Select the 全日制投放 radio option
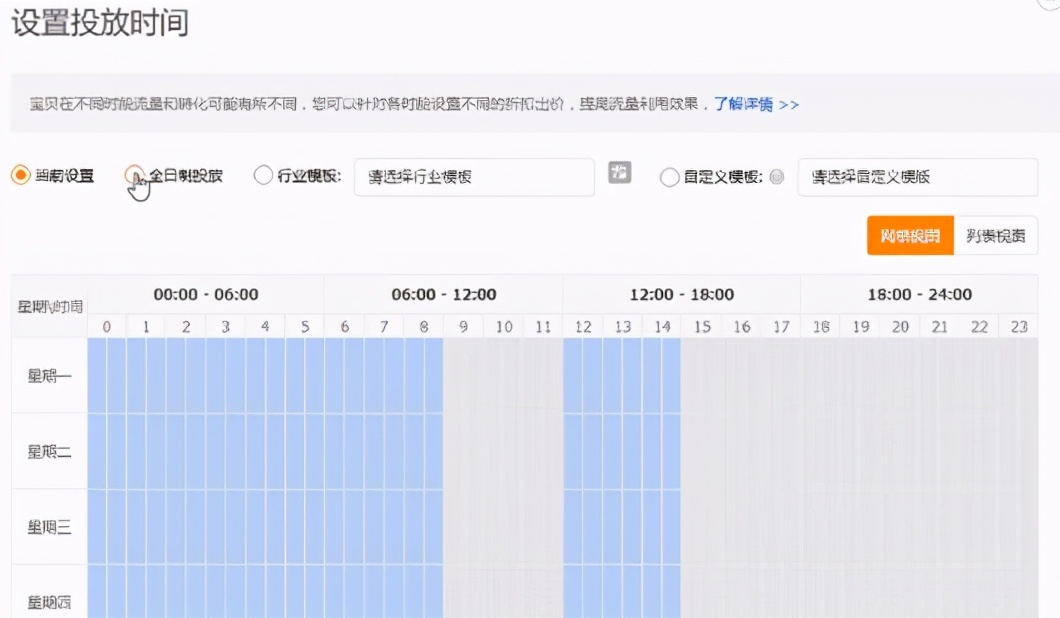Viewport: 1060px width, 618px height. (134, 176)
